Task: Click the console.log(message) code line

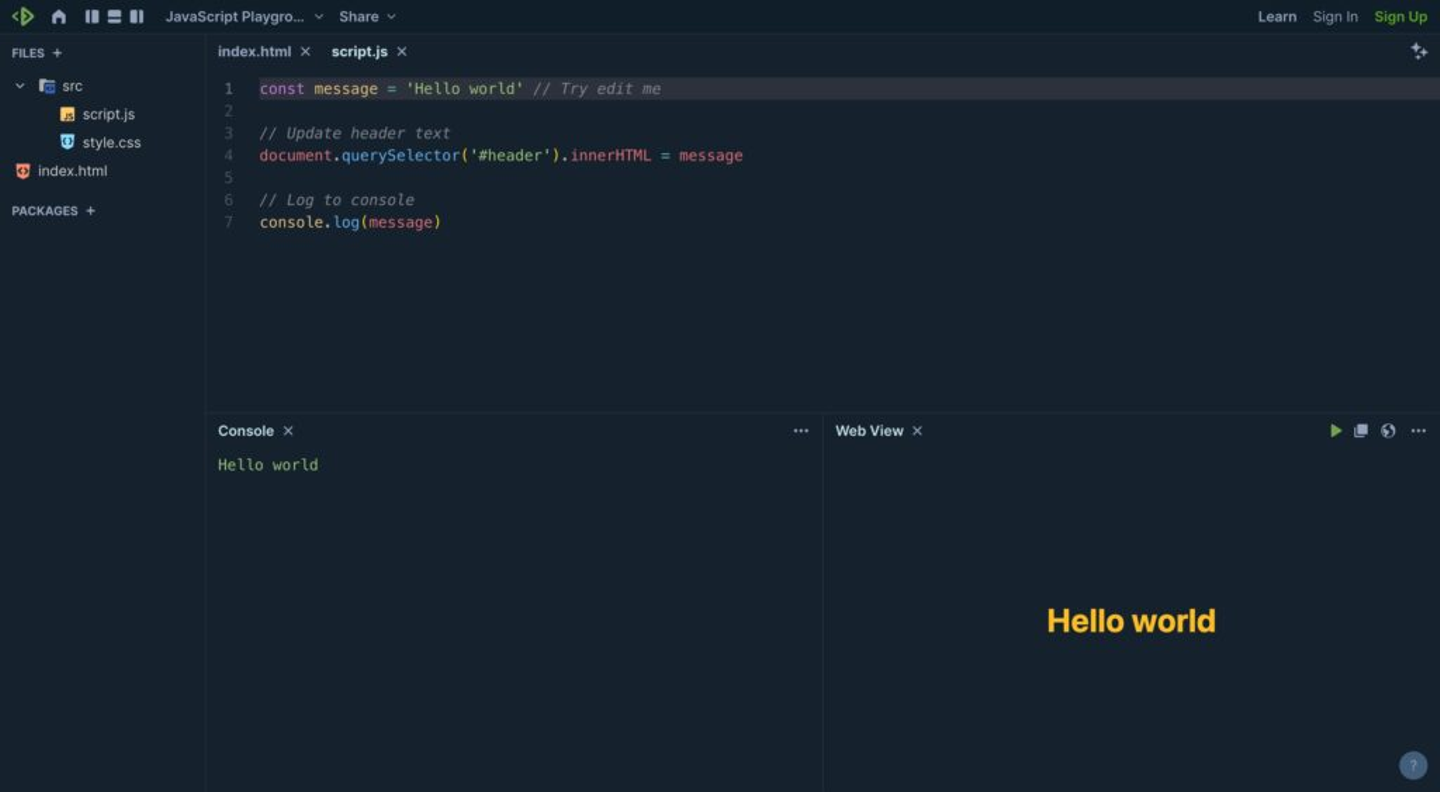Action: tap(350, 222)
